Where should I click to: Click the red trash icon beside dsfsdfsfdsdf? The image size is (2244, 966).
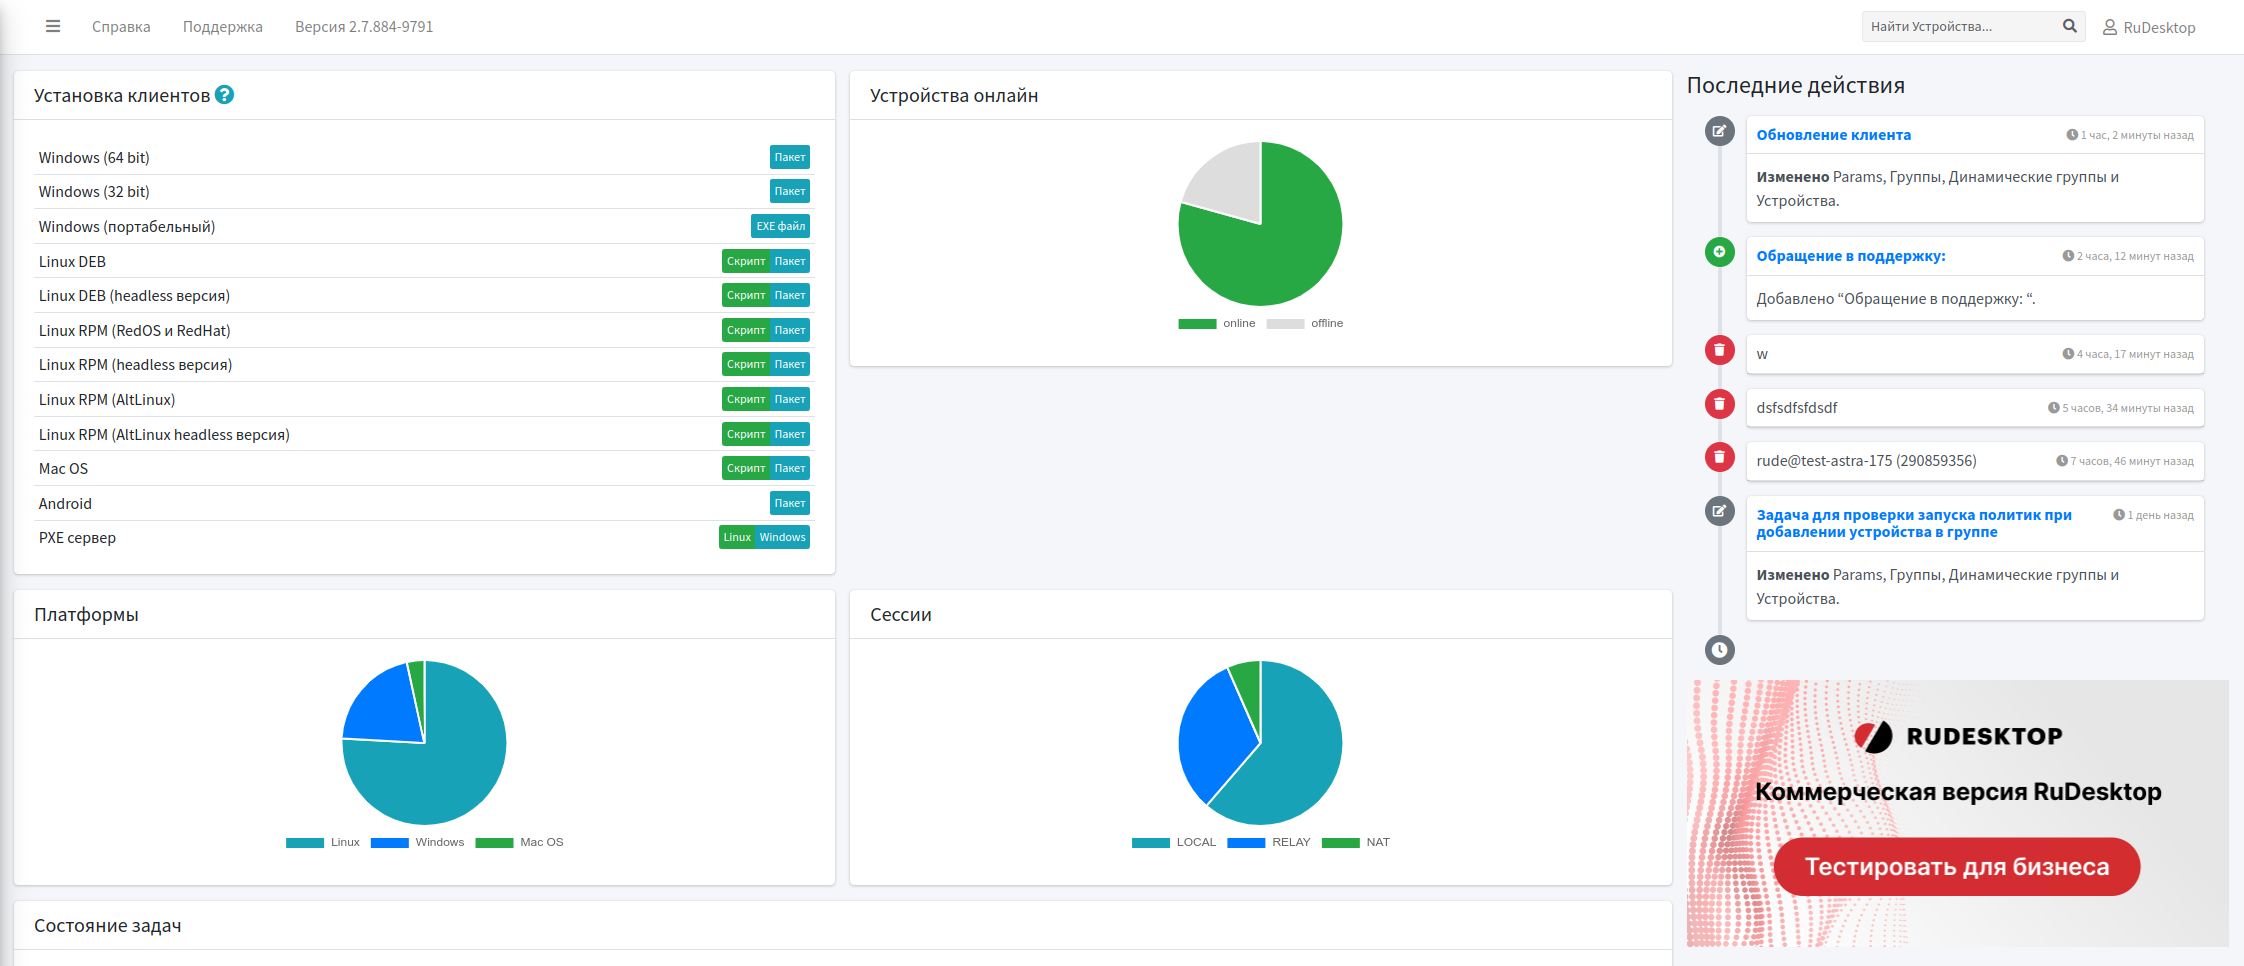(x=1719, y=404)
